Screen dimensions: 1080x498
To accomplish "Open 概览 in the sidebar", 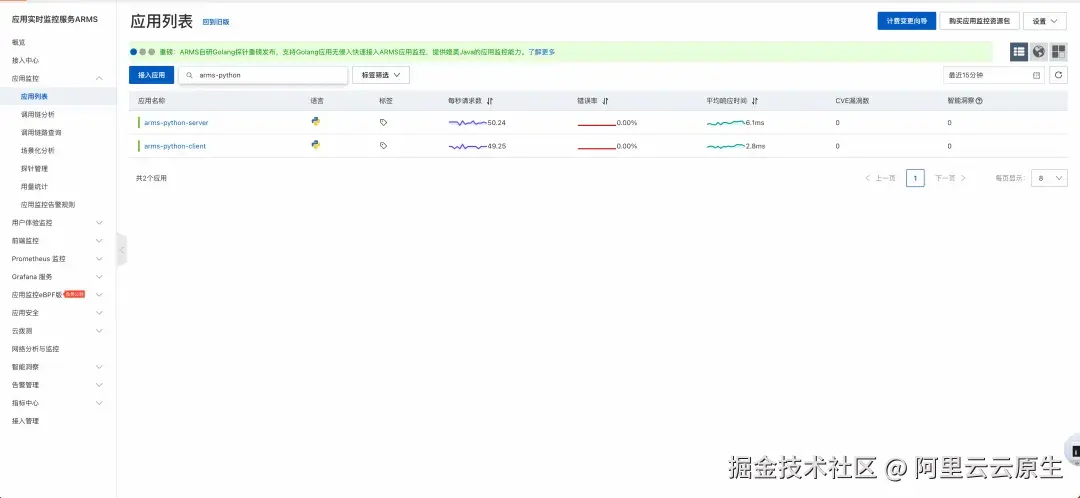I will click(x=19, y=43).
